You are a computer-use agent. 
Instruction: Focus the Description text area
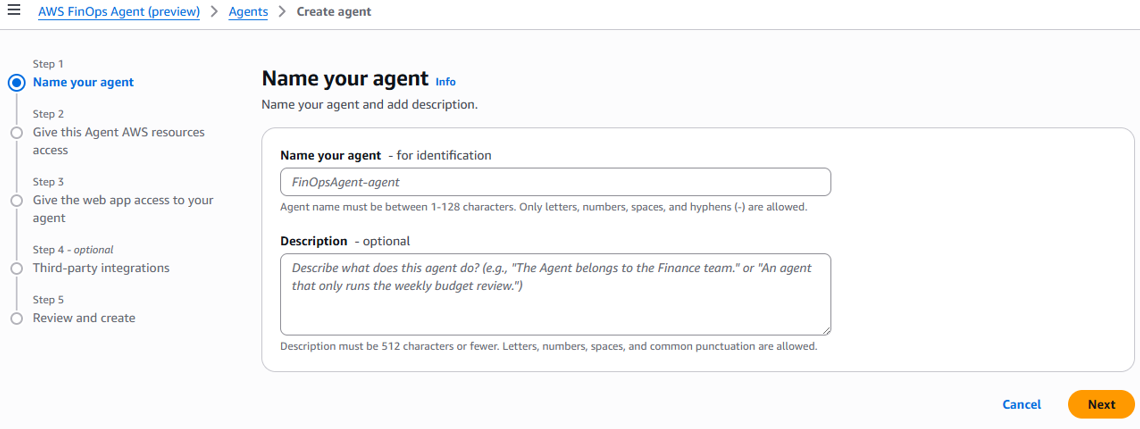pos(555,294)
